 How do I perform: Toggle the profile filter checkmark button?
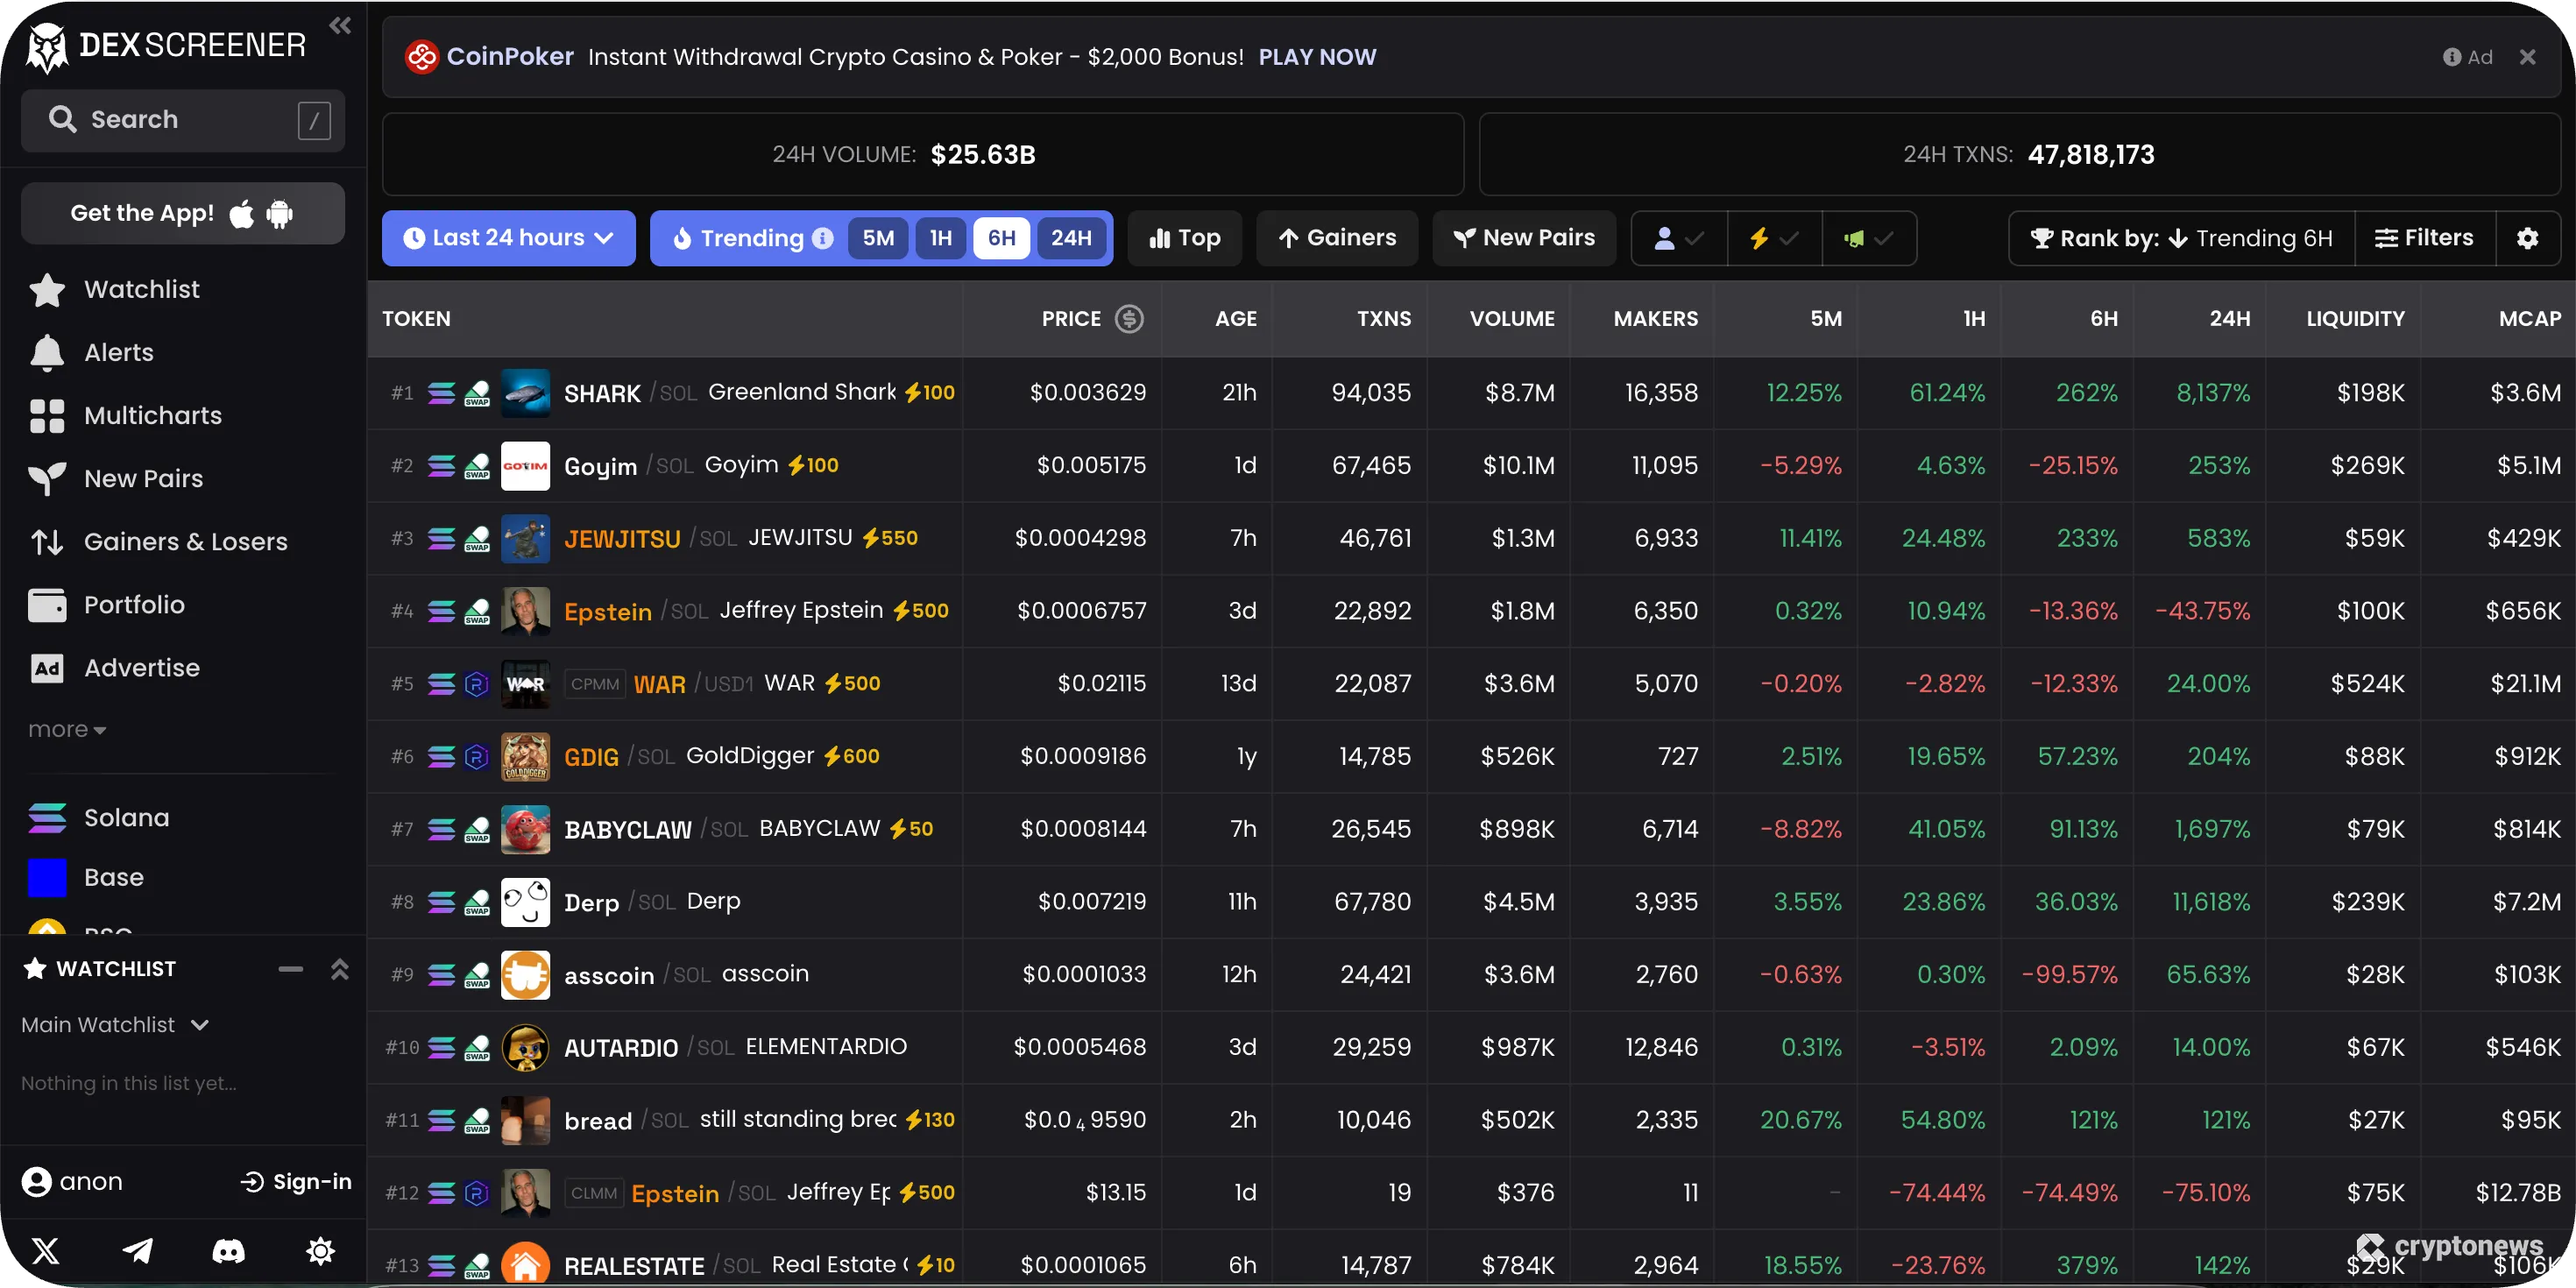pos(1678,238)
